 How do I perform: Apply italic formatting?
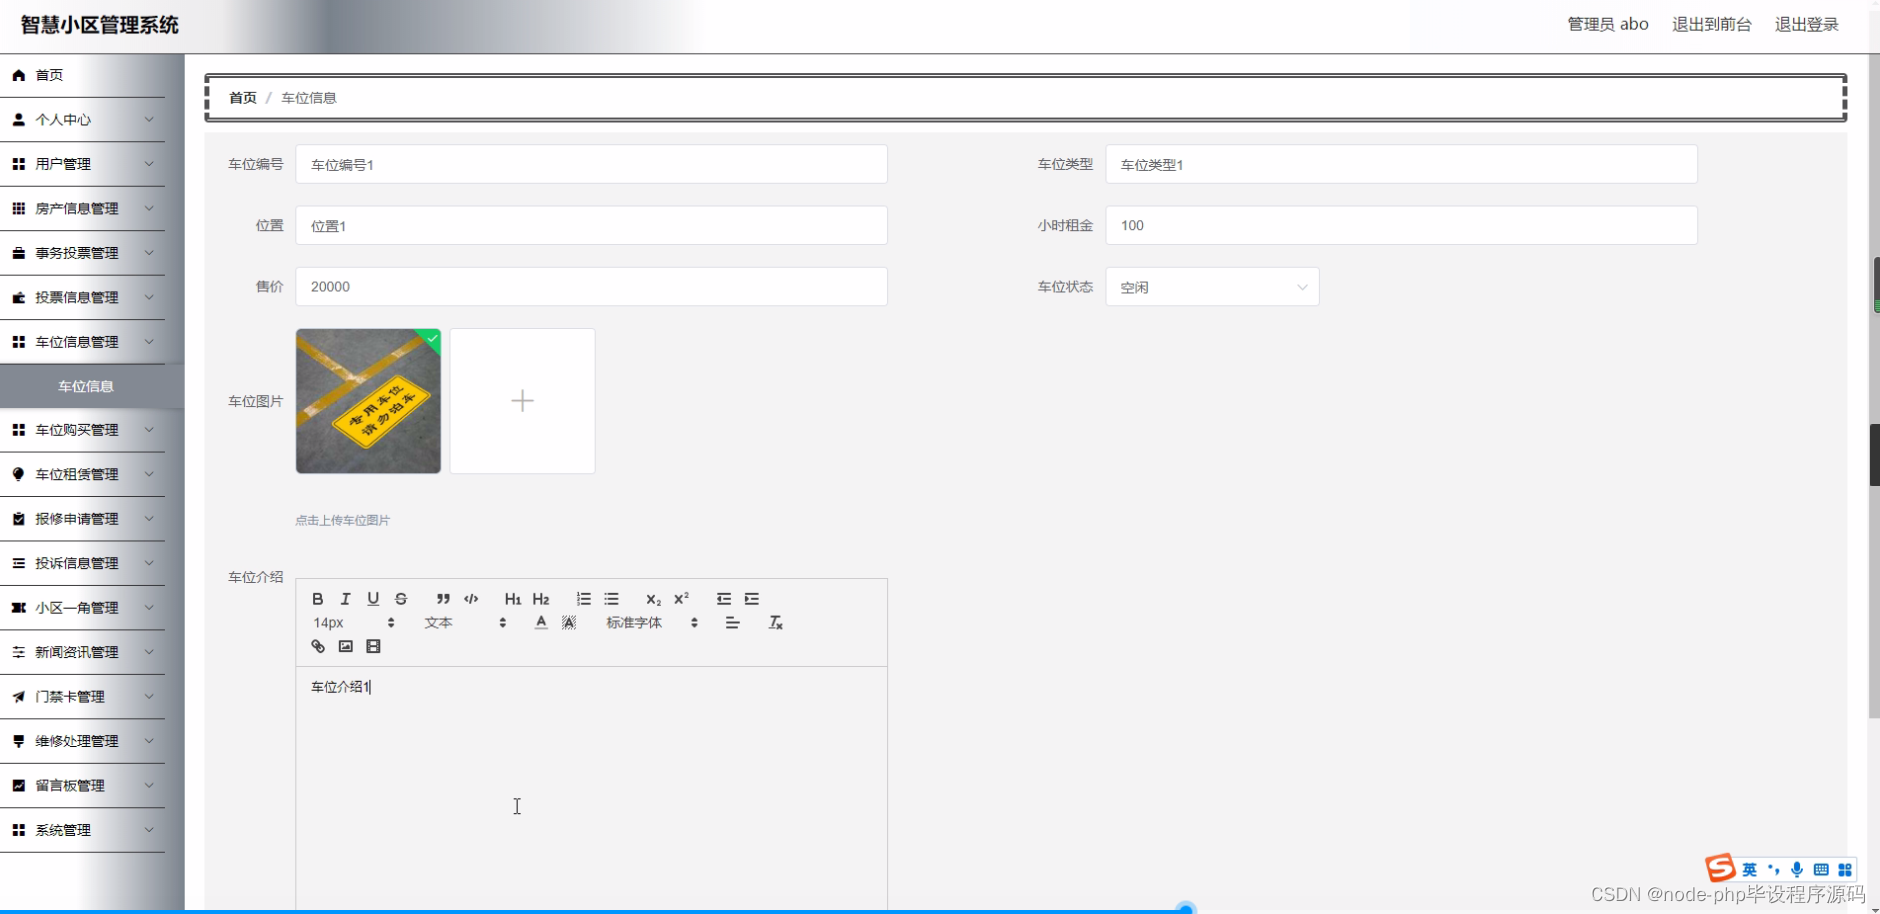[x=345, y=599]
